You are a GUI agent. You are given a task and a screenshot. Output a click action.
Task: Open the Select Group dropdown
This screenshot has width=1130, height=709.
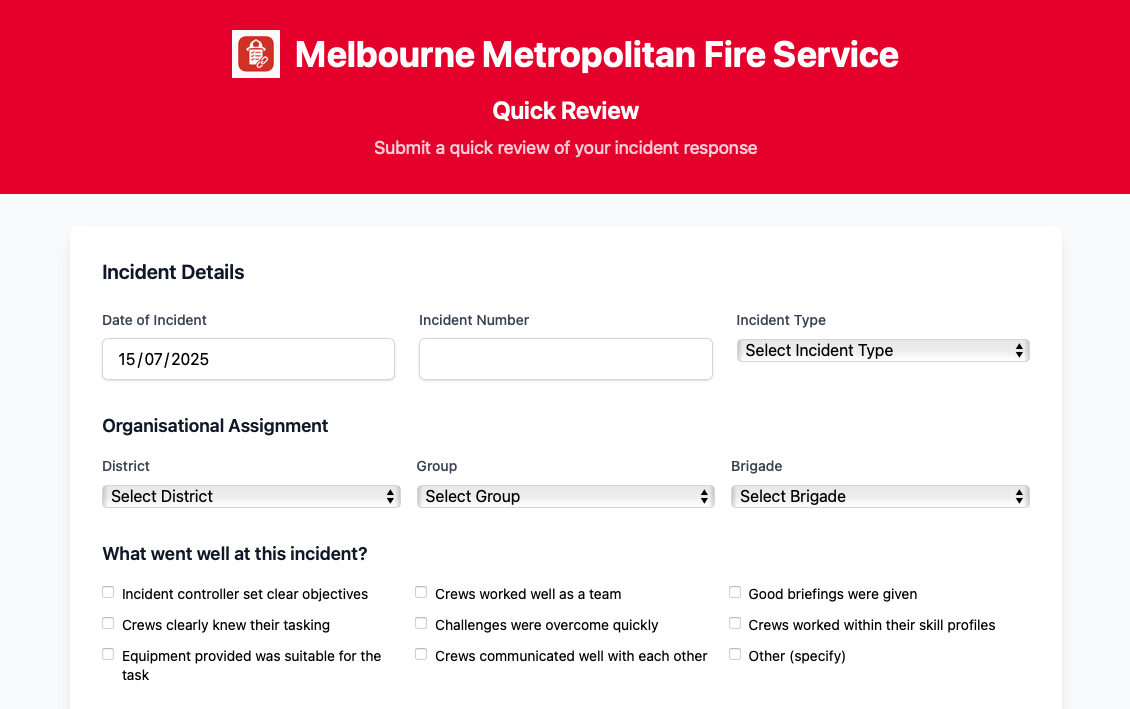(565, 496)
